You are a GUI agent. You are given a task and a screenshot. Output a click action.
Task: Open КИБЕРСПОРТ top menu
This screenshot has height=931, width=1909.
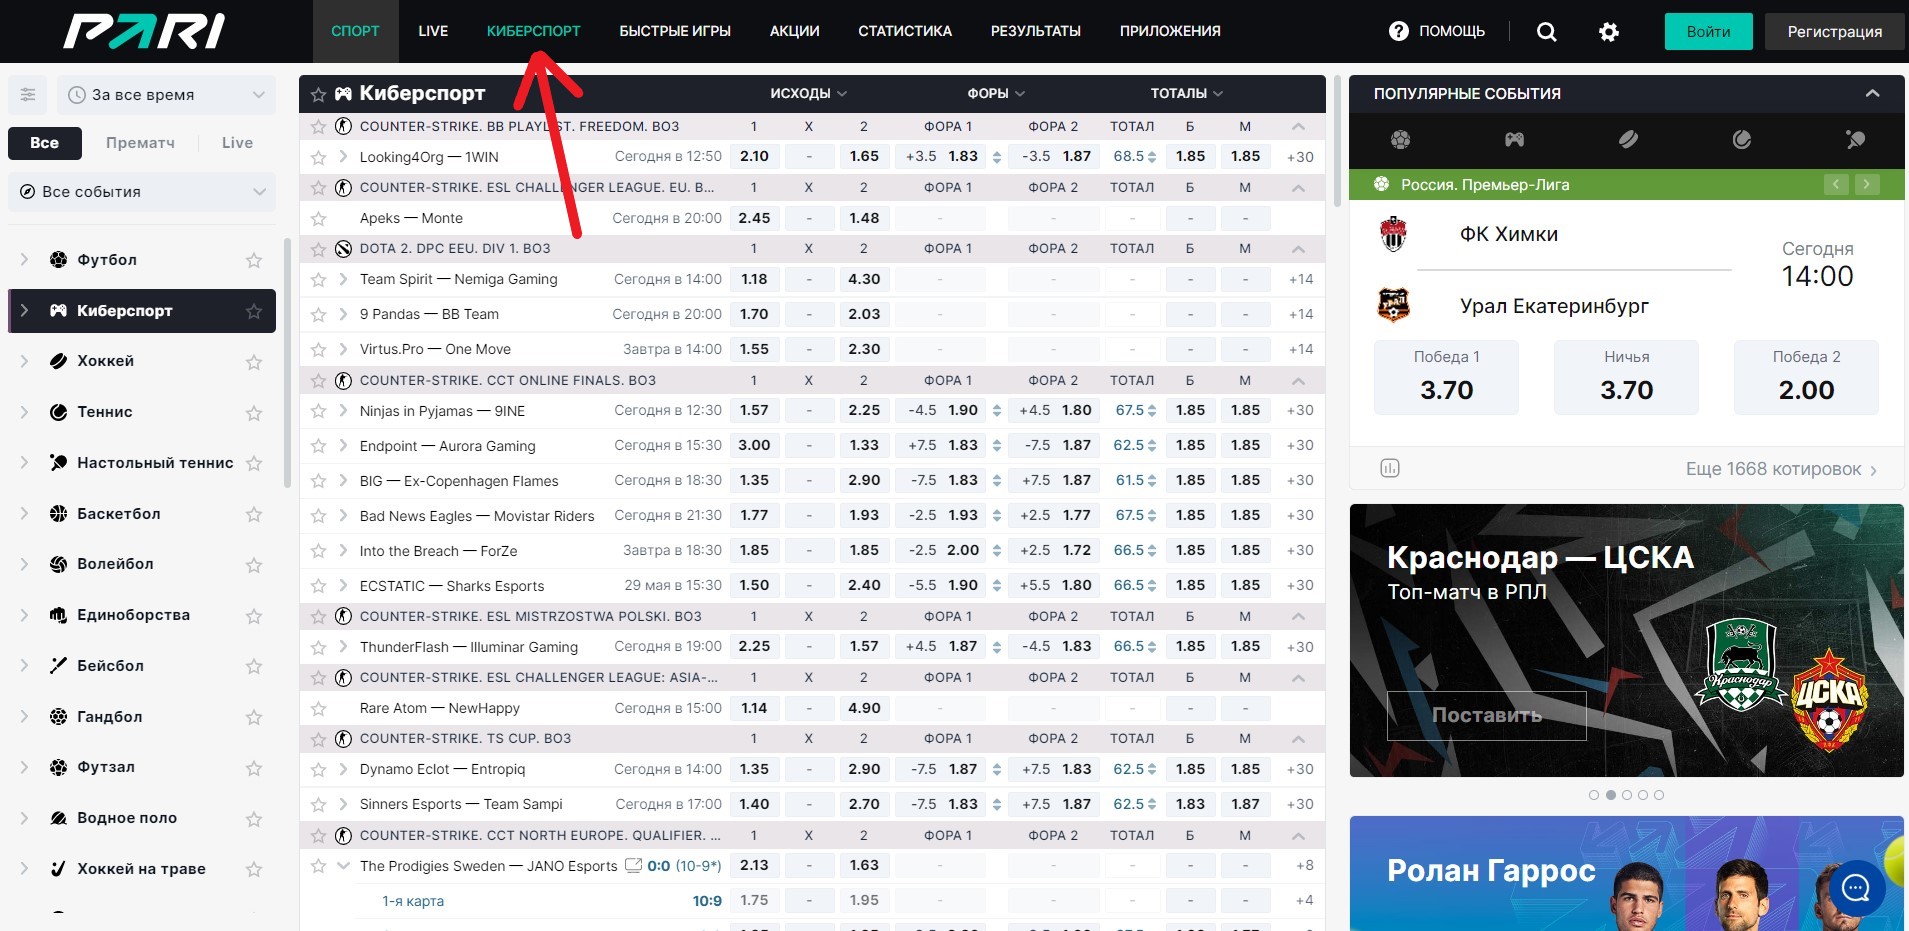coord(533,31)
